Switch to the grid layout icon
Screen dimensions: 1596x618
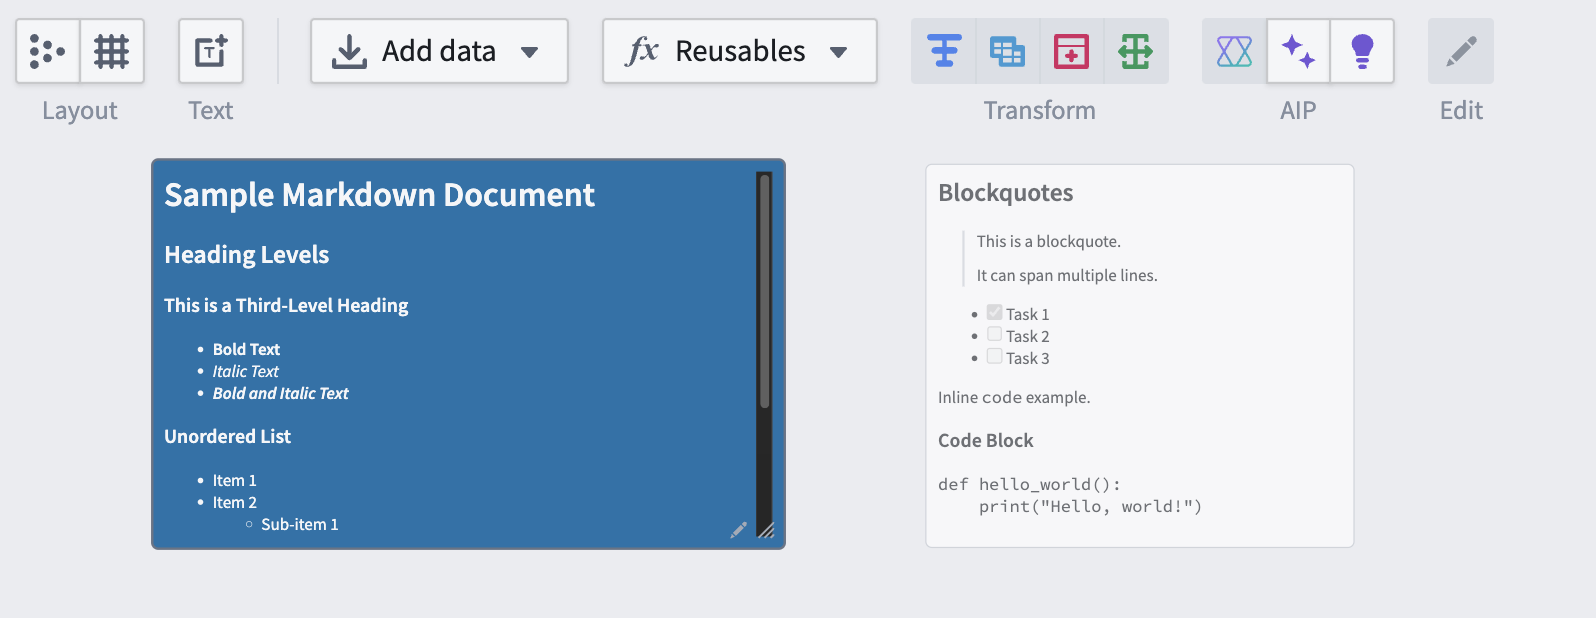112,51
